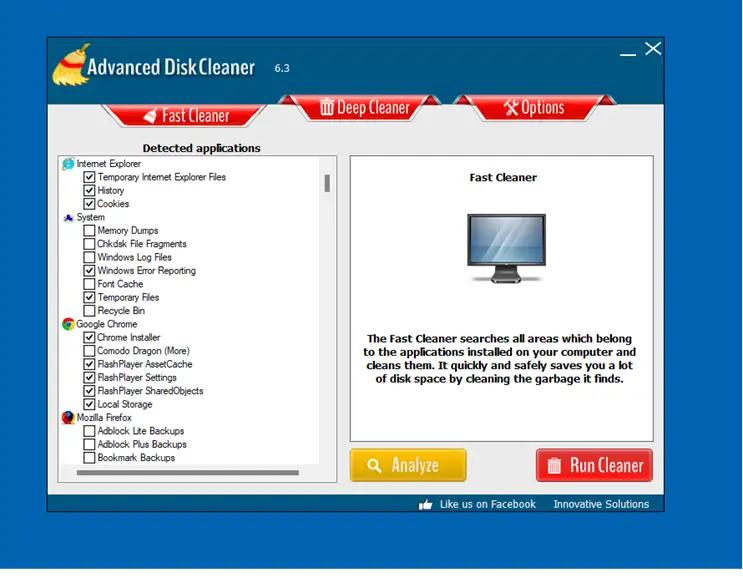Image resolution: width=743 pixels, height=578 pixels.
Task: Click the thumbs-up Facebook icon
Action: click(x=426, y=505)
